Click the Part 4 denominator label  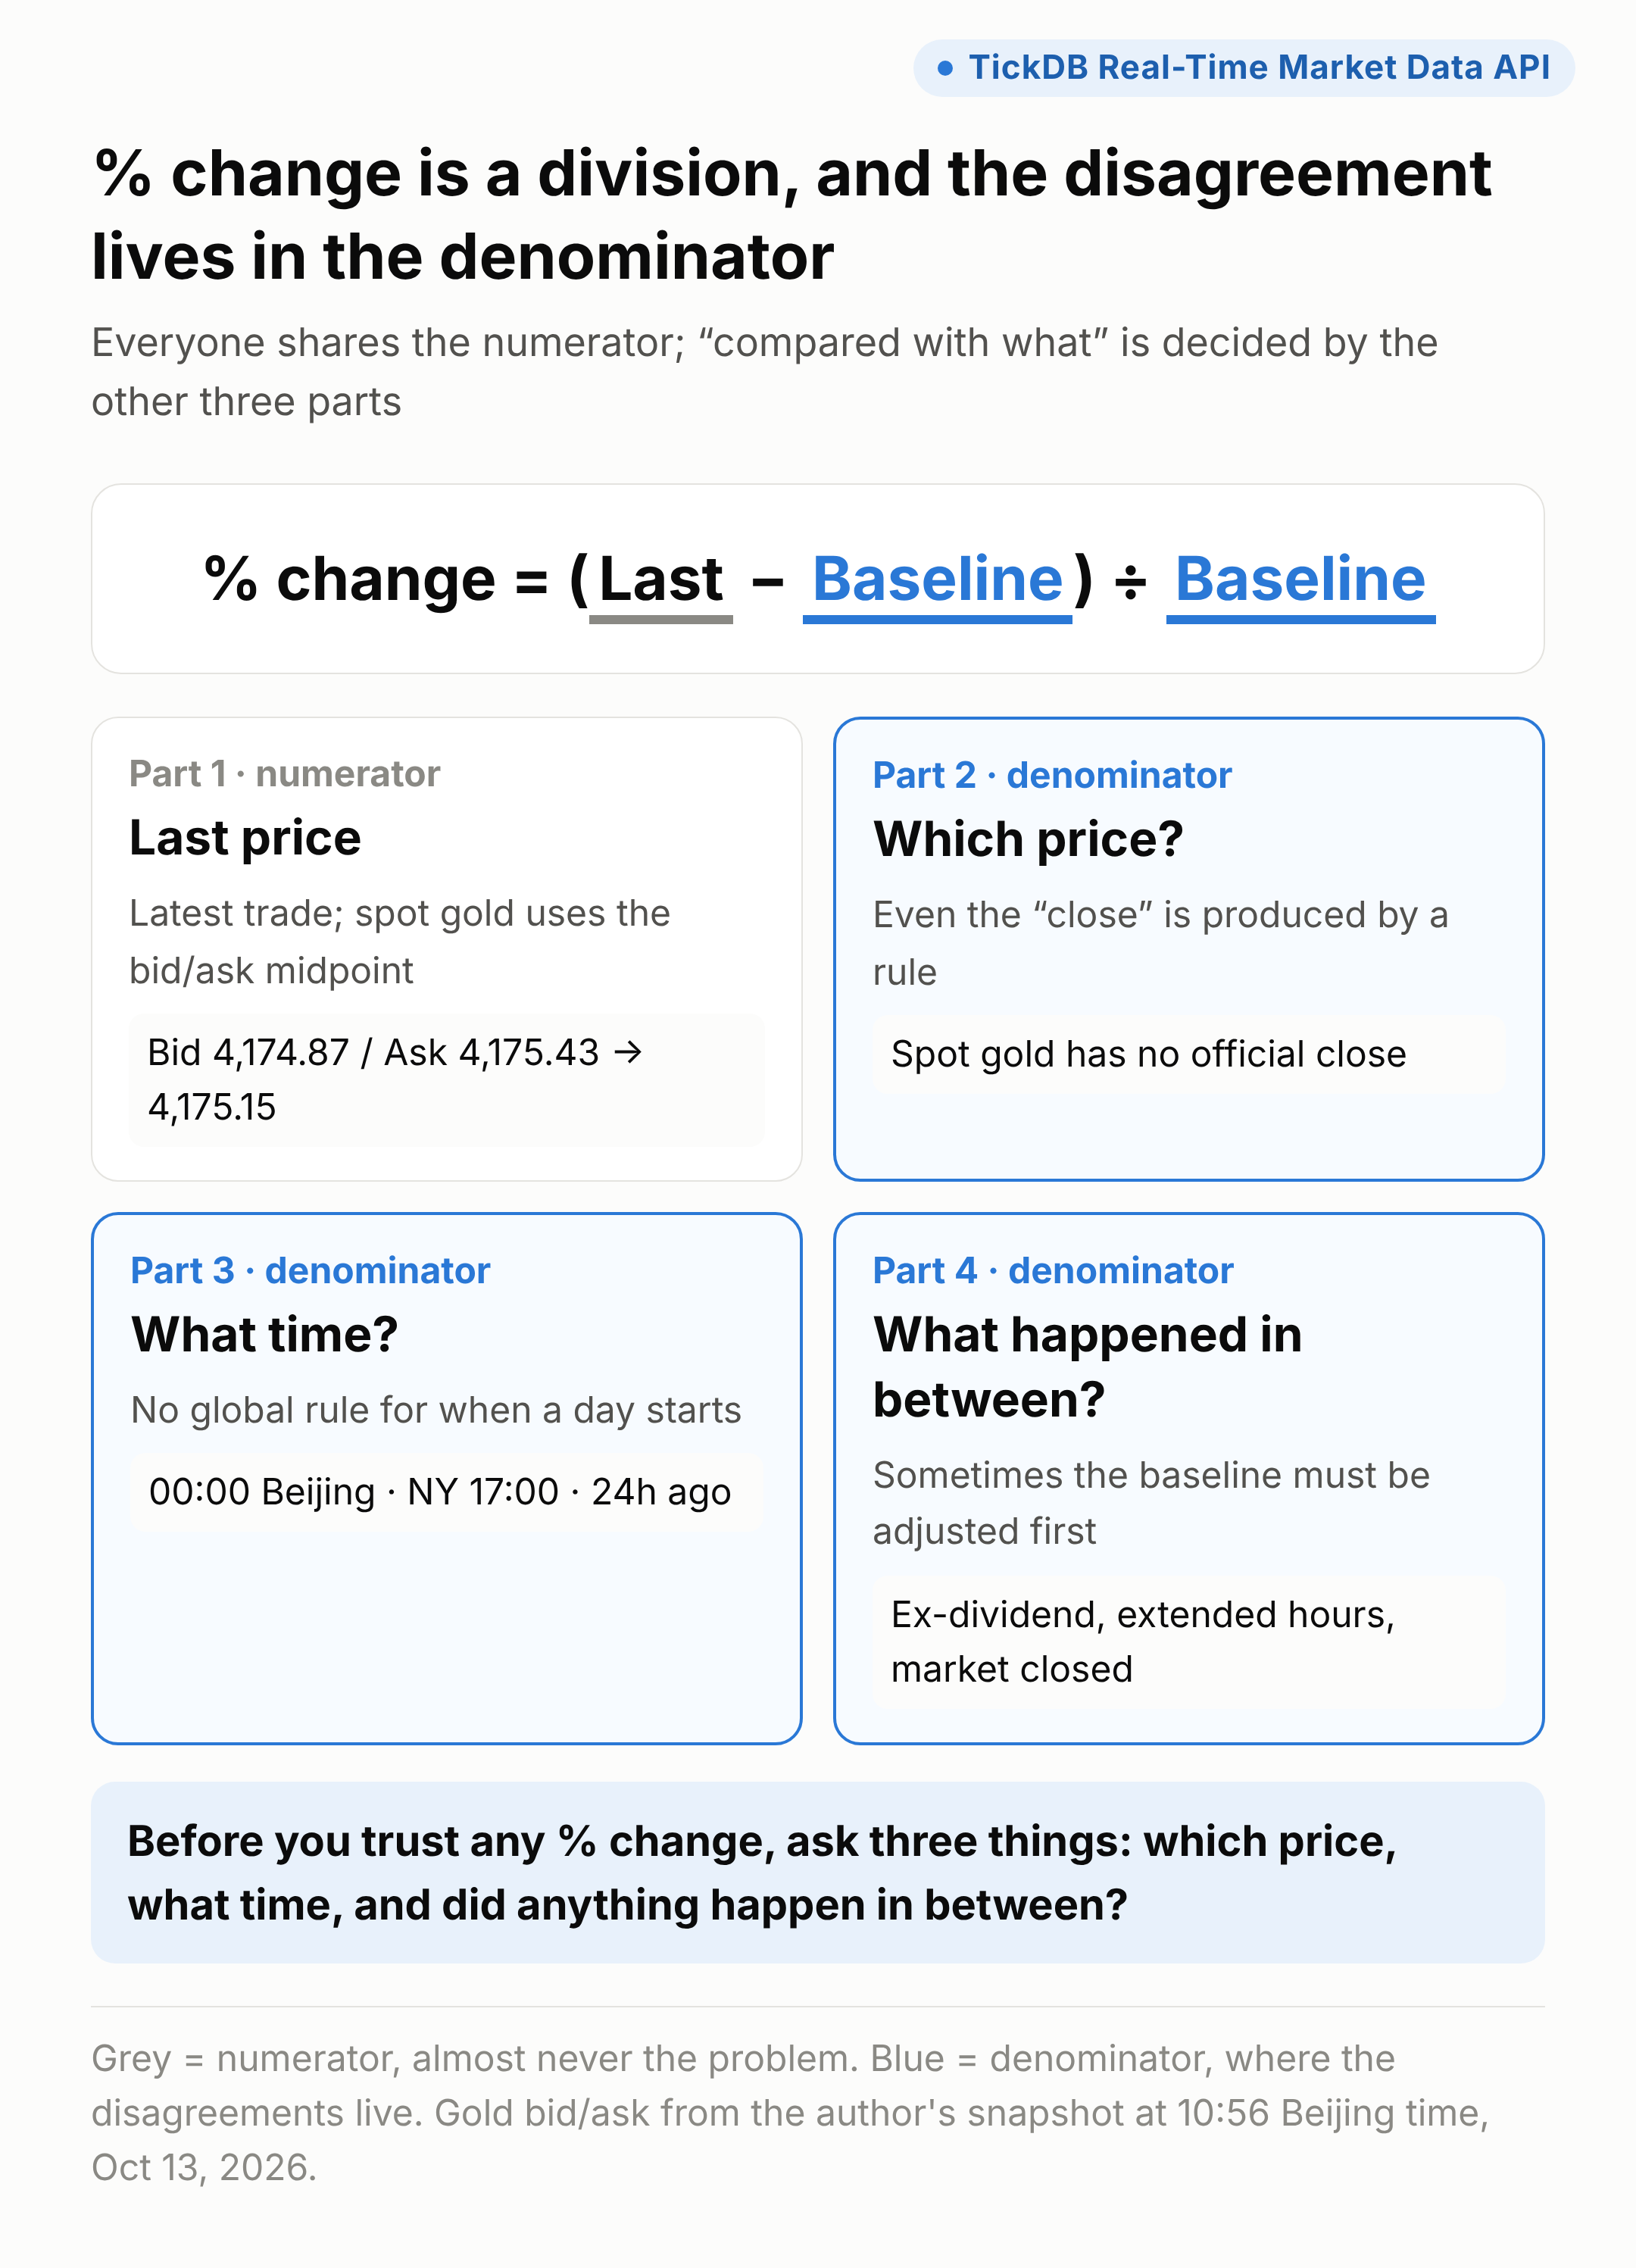[x=1053, y=1270]
